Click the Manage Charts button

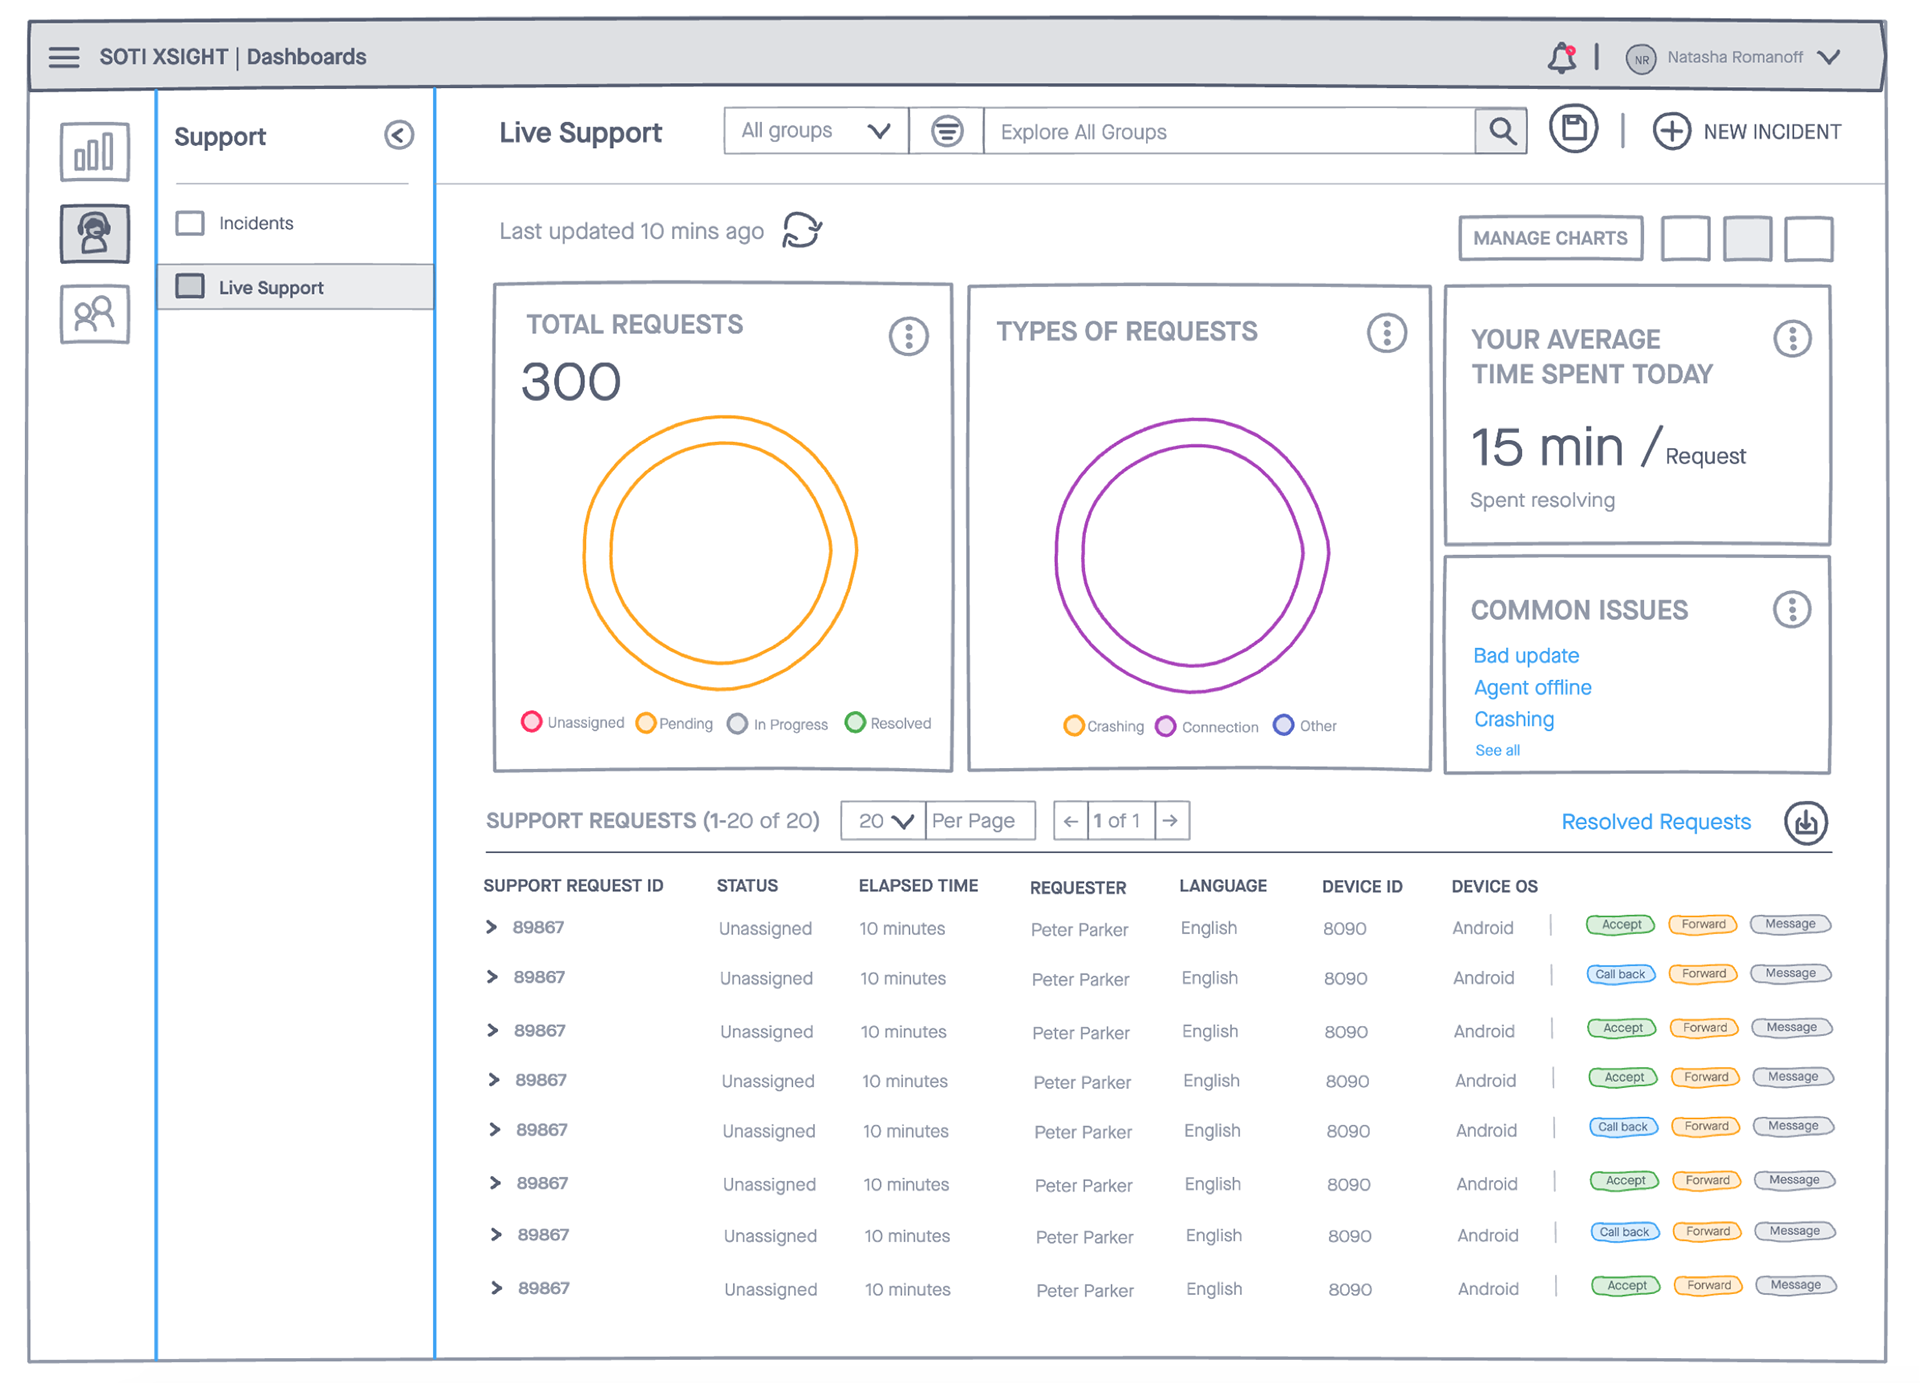point(1549,238)
